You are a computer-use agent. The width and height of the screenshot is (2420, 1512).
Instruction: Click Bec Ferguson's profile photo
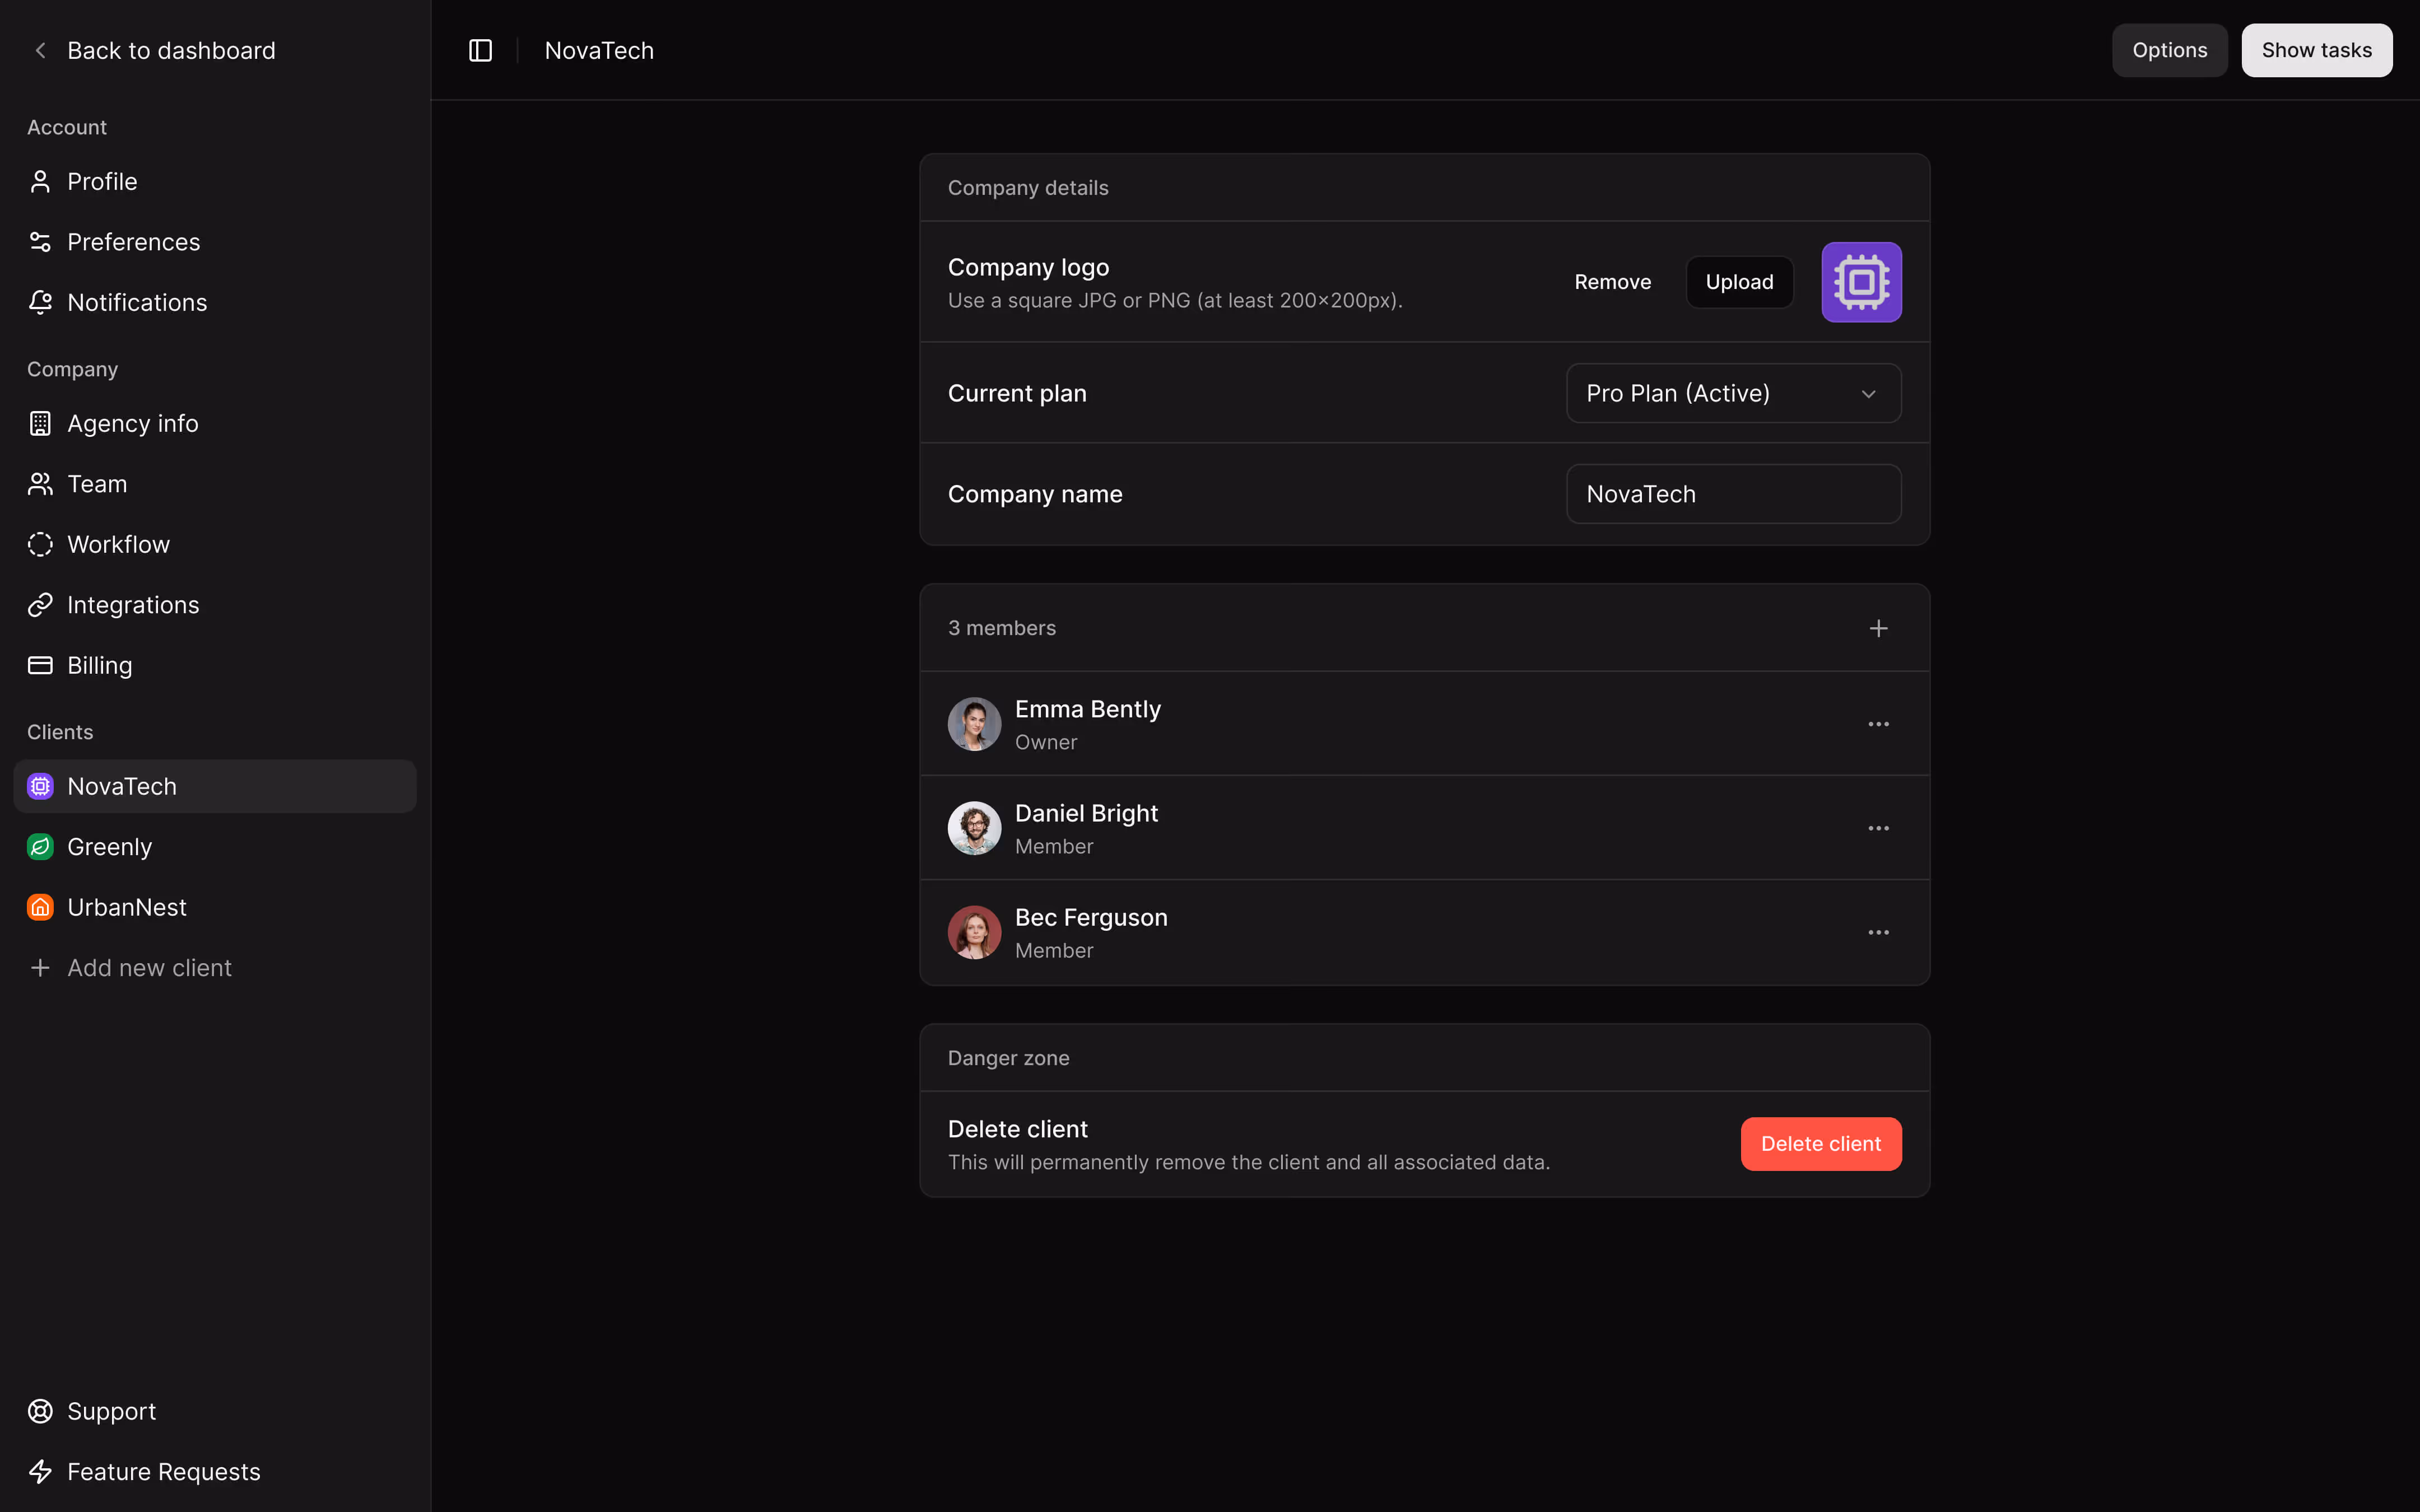(x=973, y=931)
